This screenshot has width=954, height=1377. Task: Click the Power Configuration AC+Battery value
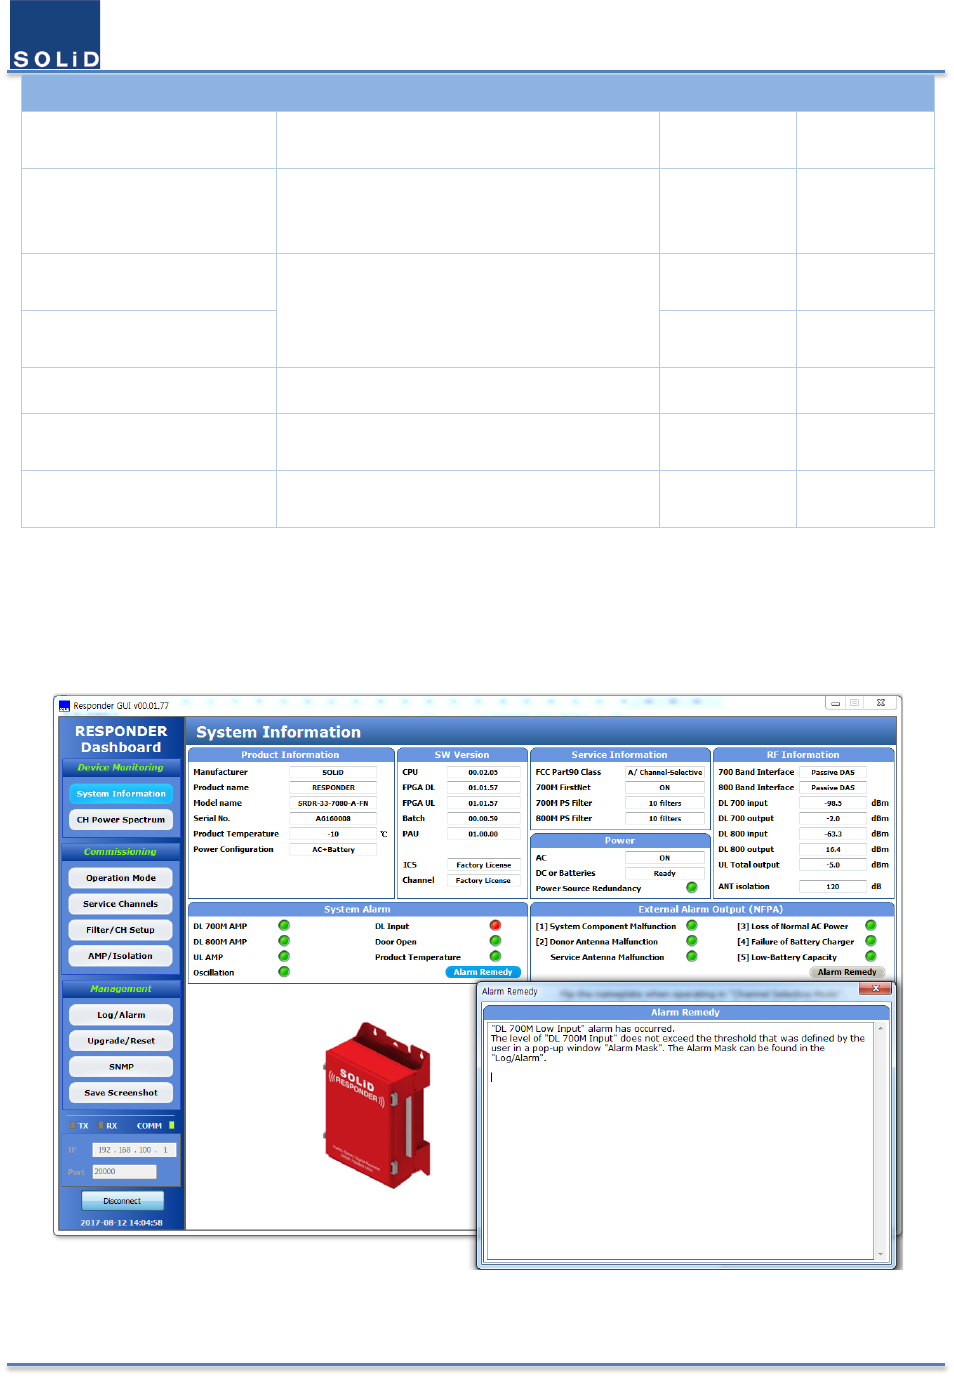click(333, 850)
